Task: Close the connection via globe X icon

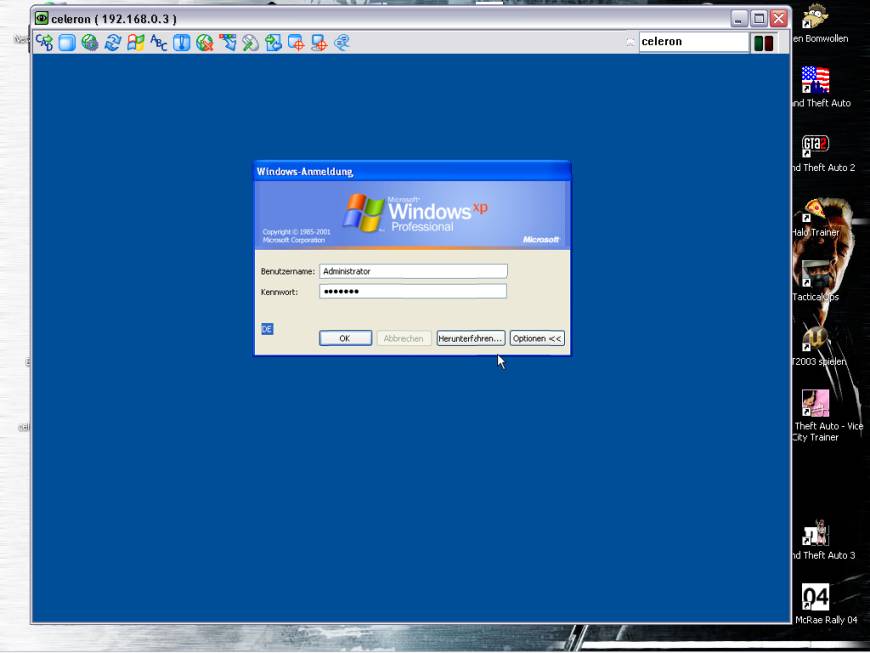Action: pyautogui.click(x=204, y=42)
